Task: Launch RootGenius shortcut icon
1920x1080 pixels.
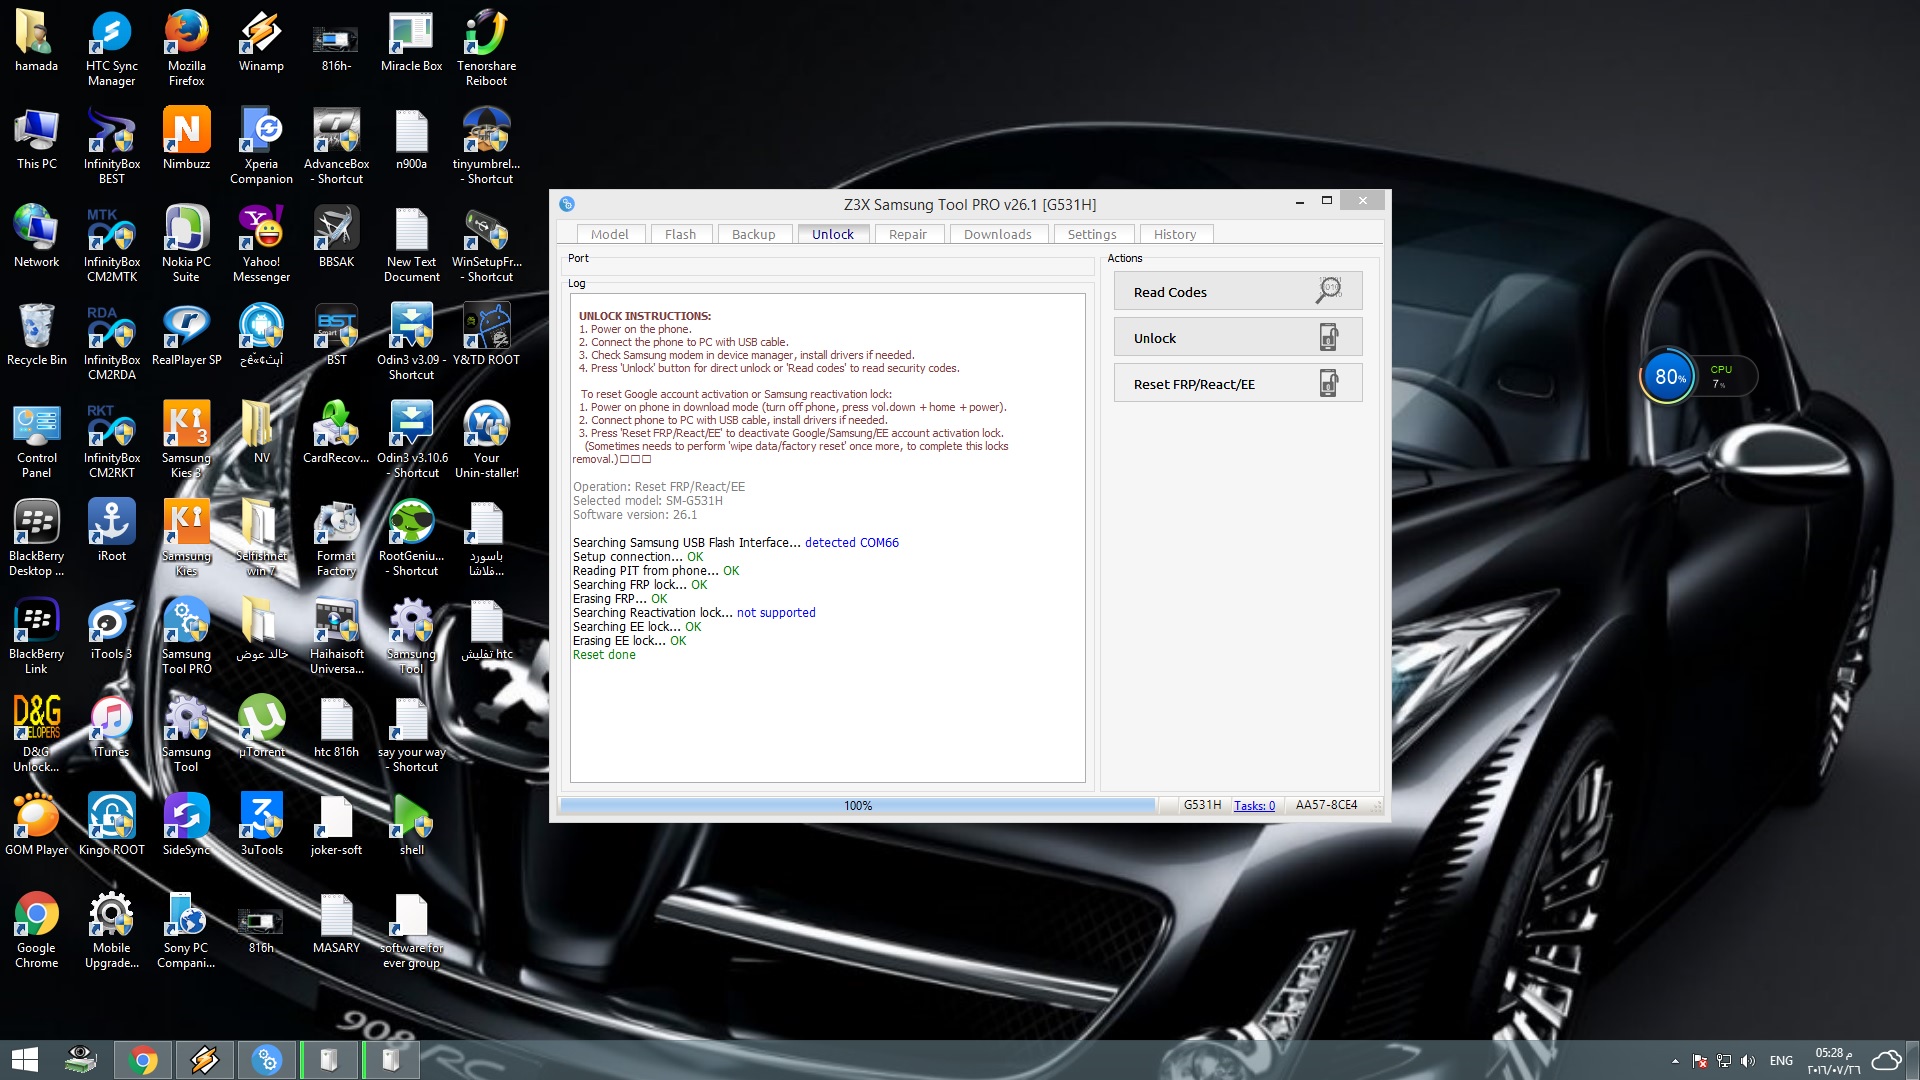Action: point(411,538)
